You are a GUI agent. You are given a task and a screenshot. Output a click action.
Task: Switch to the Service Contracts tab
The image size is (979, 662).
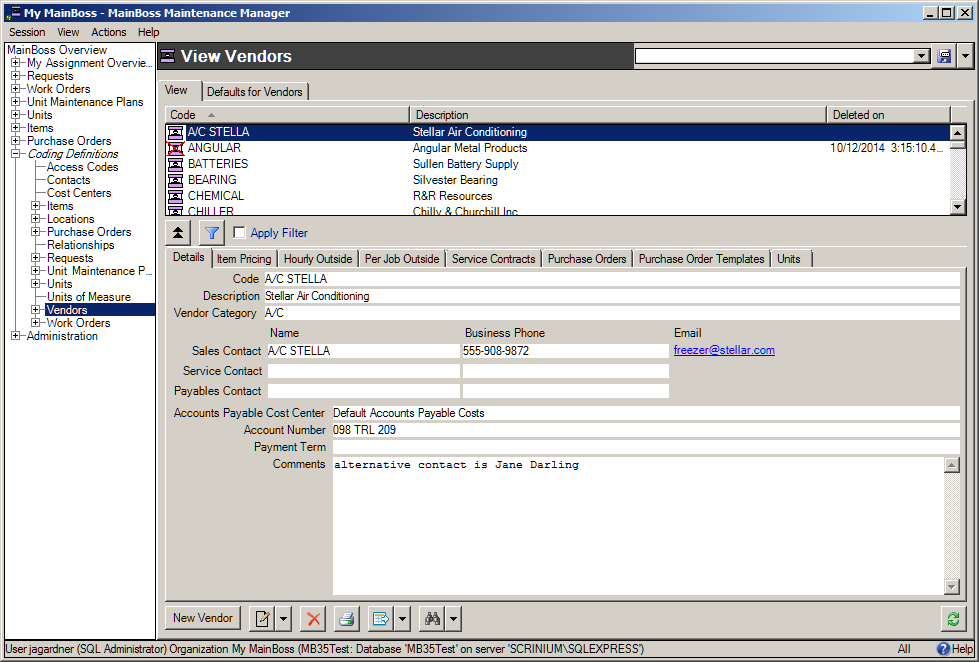click(x=493, y=259)
